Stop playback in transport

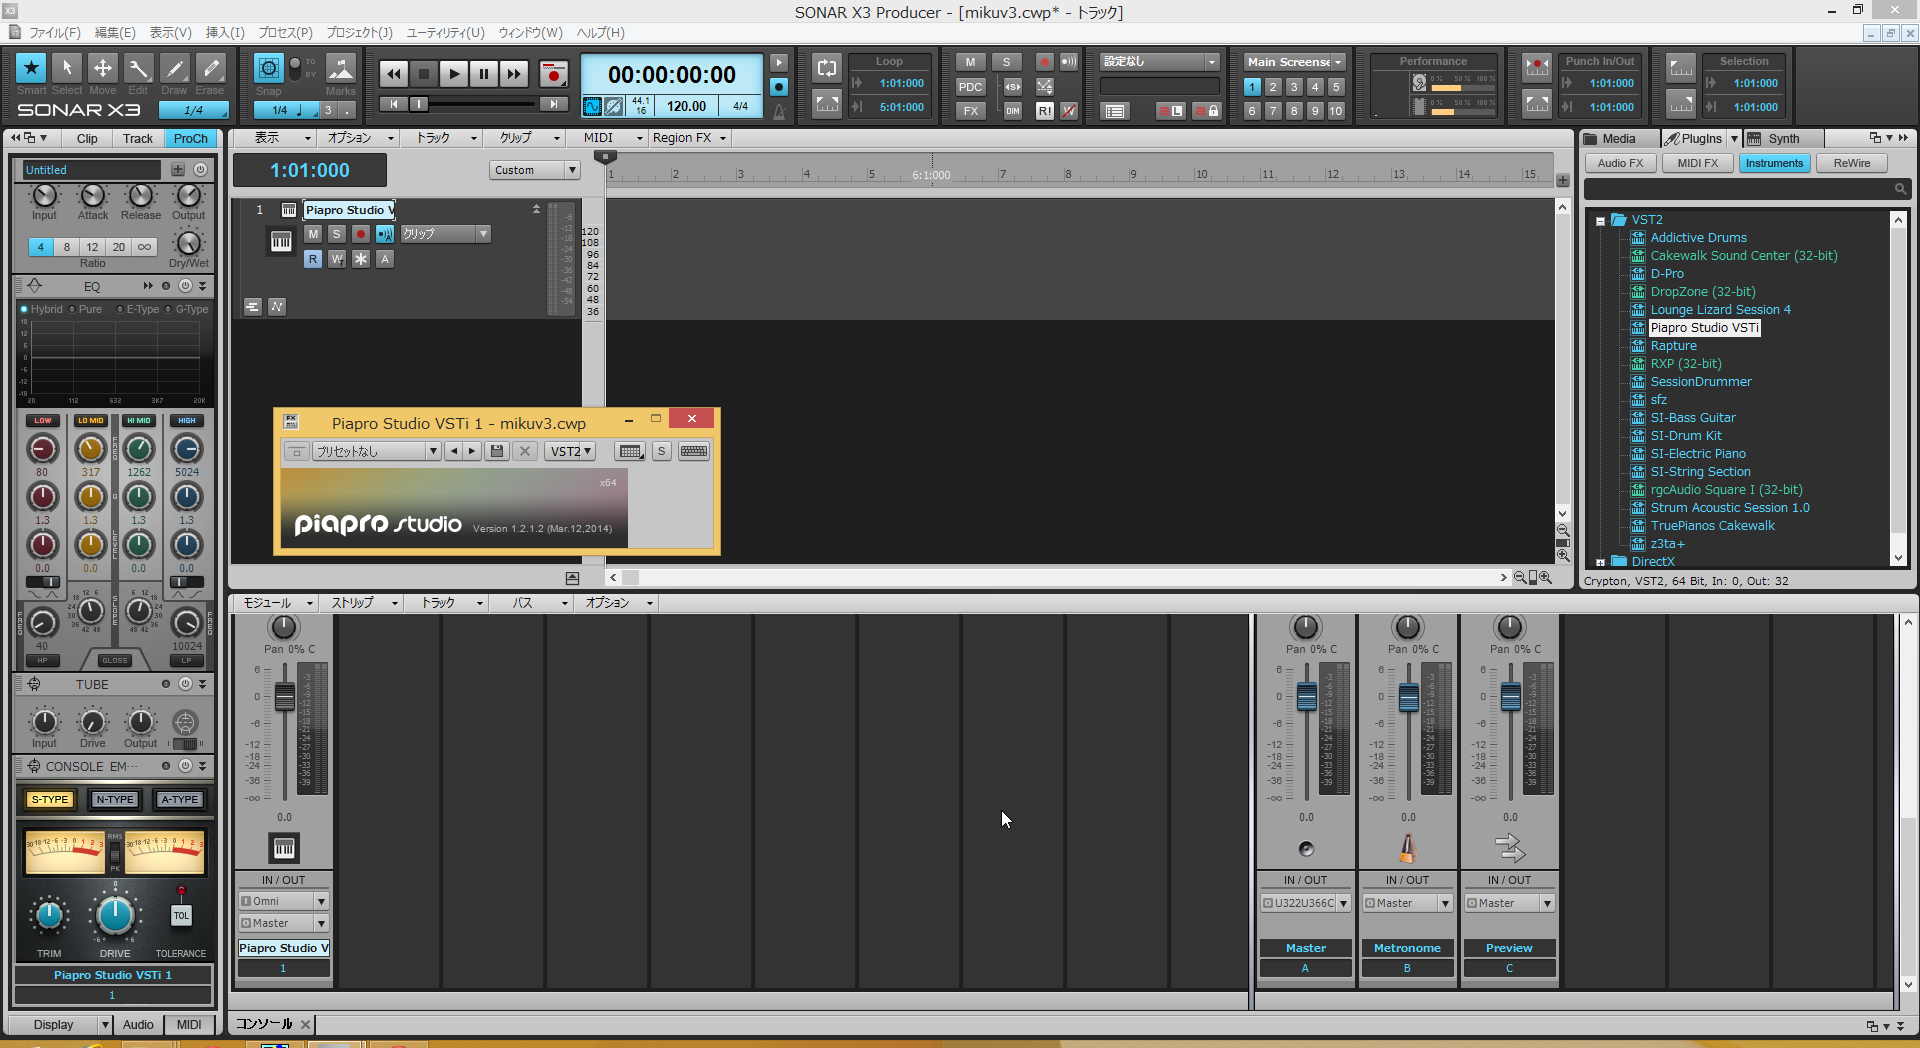click(x=424, y=74)
